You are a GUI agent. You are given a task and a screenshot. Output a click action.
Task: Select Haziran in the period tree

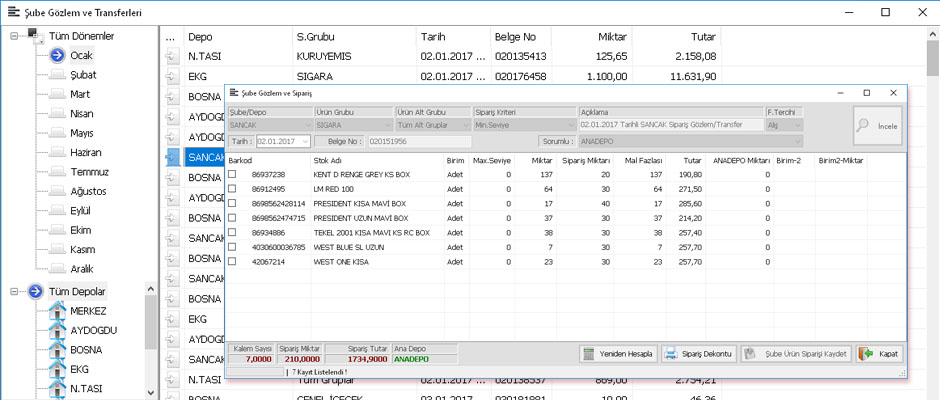(85, 152)
